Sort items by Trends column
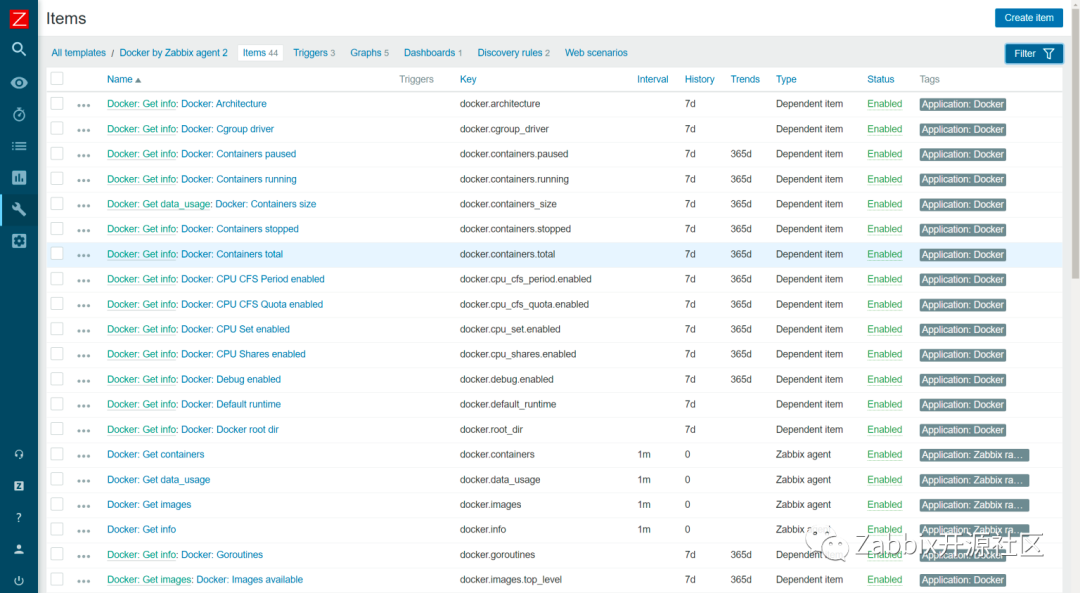Screen dimensions: 1080x593 coord(745,79)
